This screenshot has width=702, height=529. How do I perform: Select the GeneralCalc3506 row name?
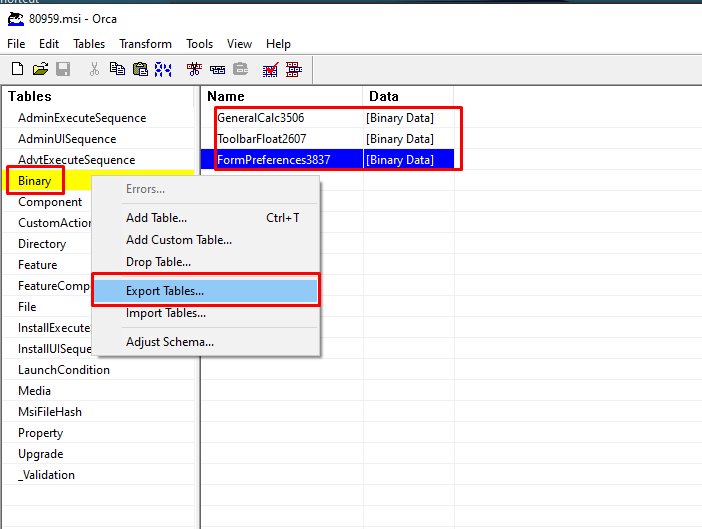coord(261,118)
